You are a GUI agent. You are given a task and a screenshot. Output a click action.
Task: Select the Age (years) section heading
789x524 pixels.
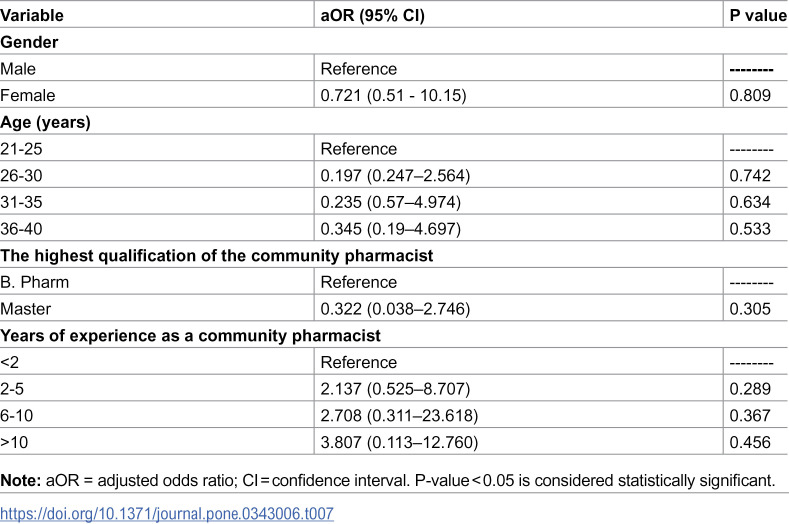tap(45, 122)
